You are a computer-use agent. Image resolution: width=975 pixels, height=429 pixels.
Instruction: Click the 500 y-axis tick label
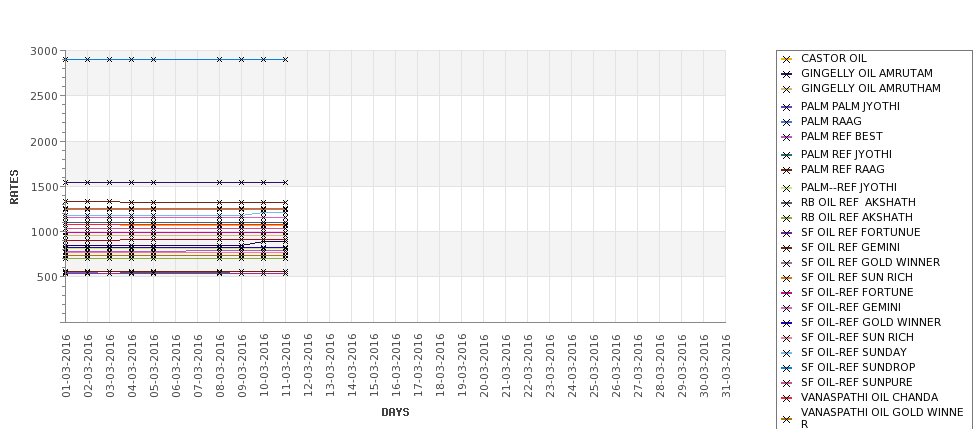pos(47,277)
